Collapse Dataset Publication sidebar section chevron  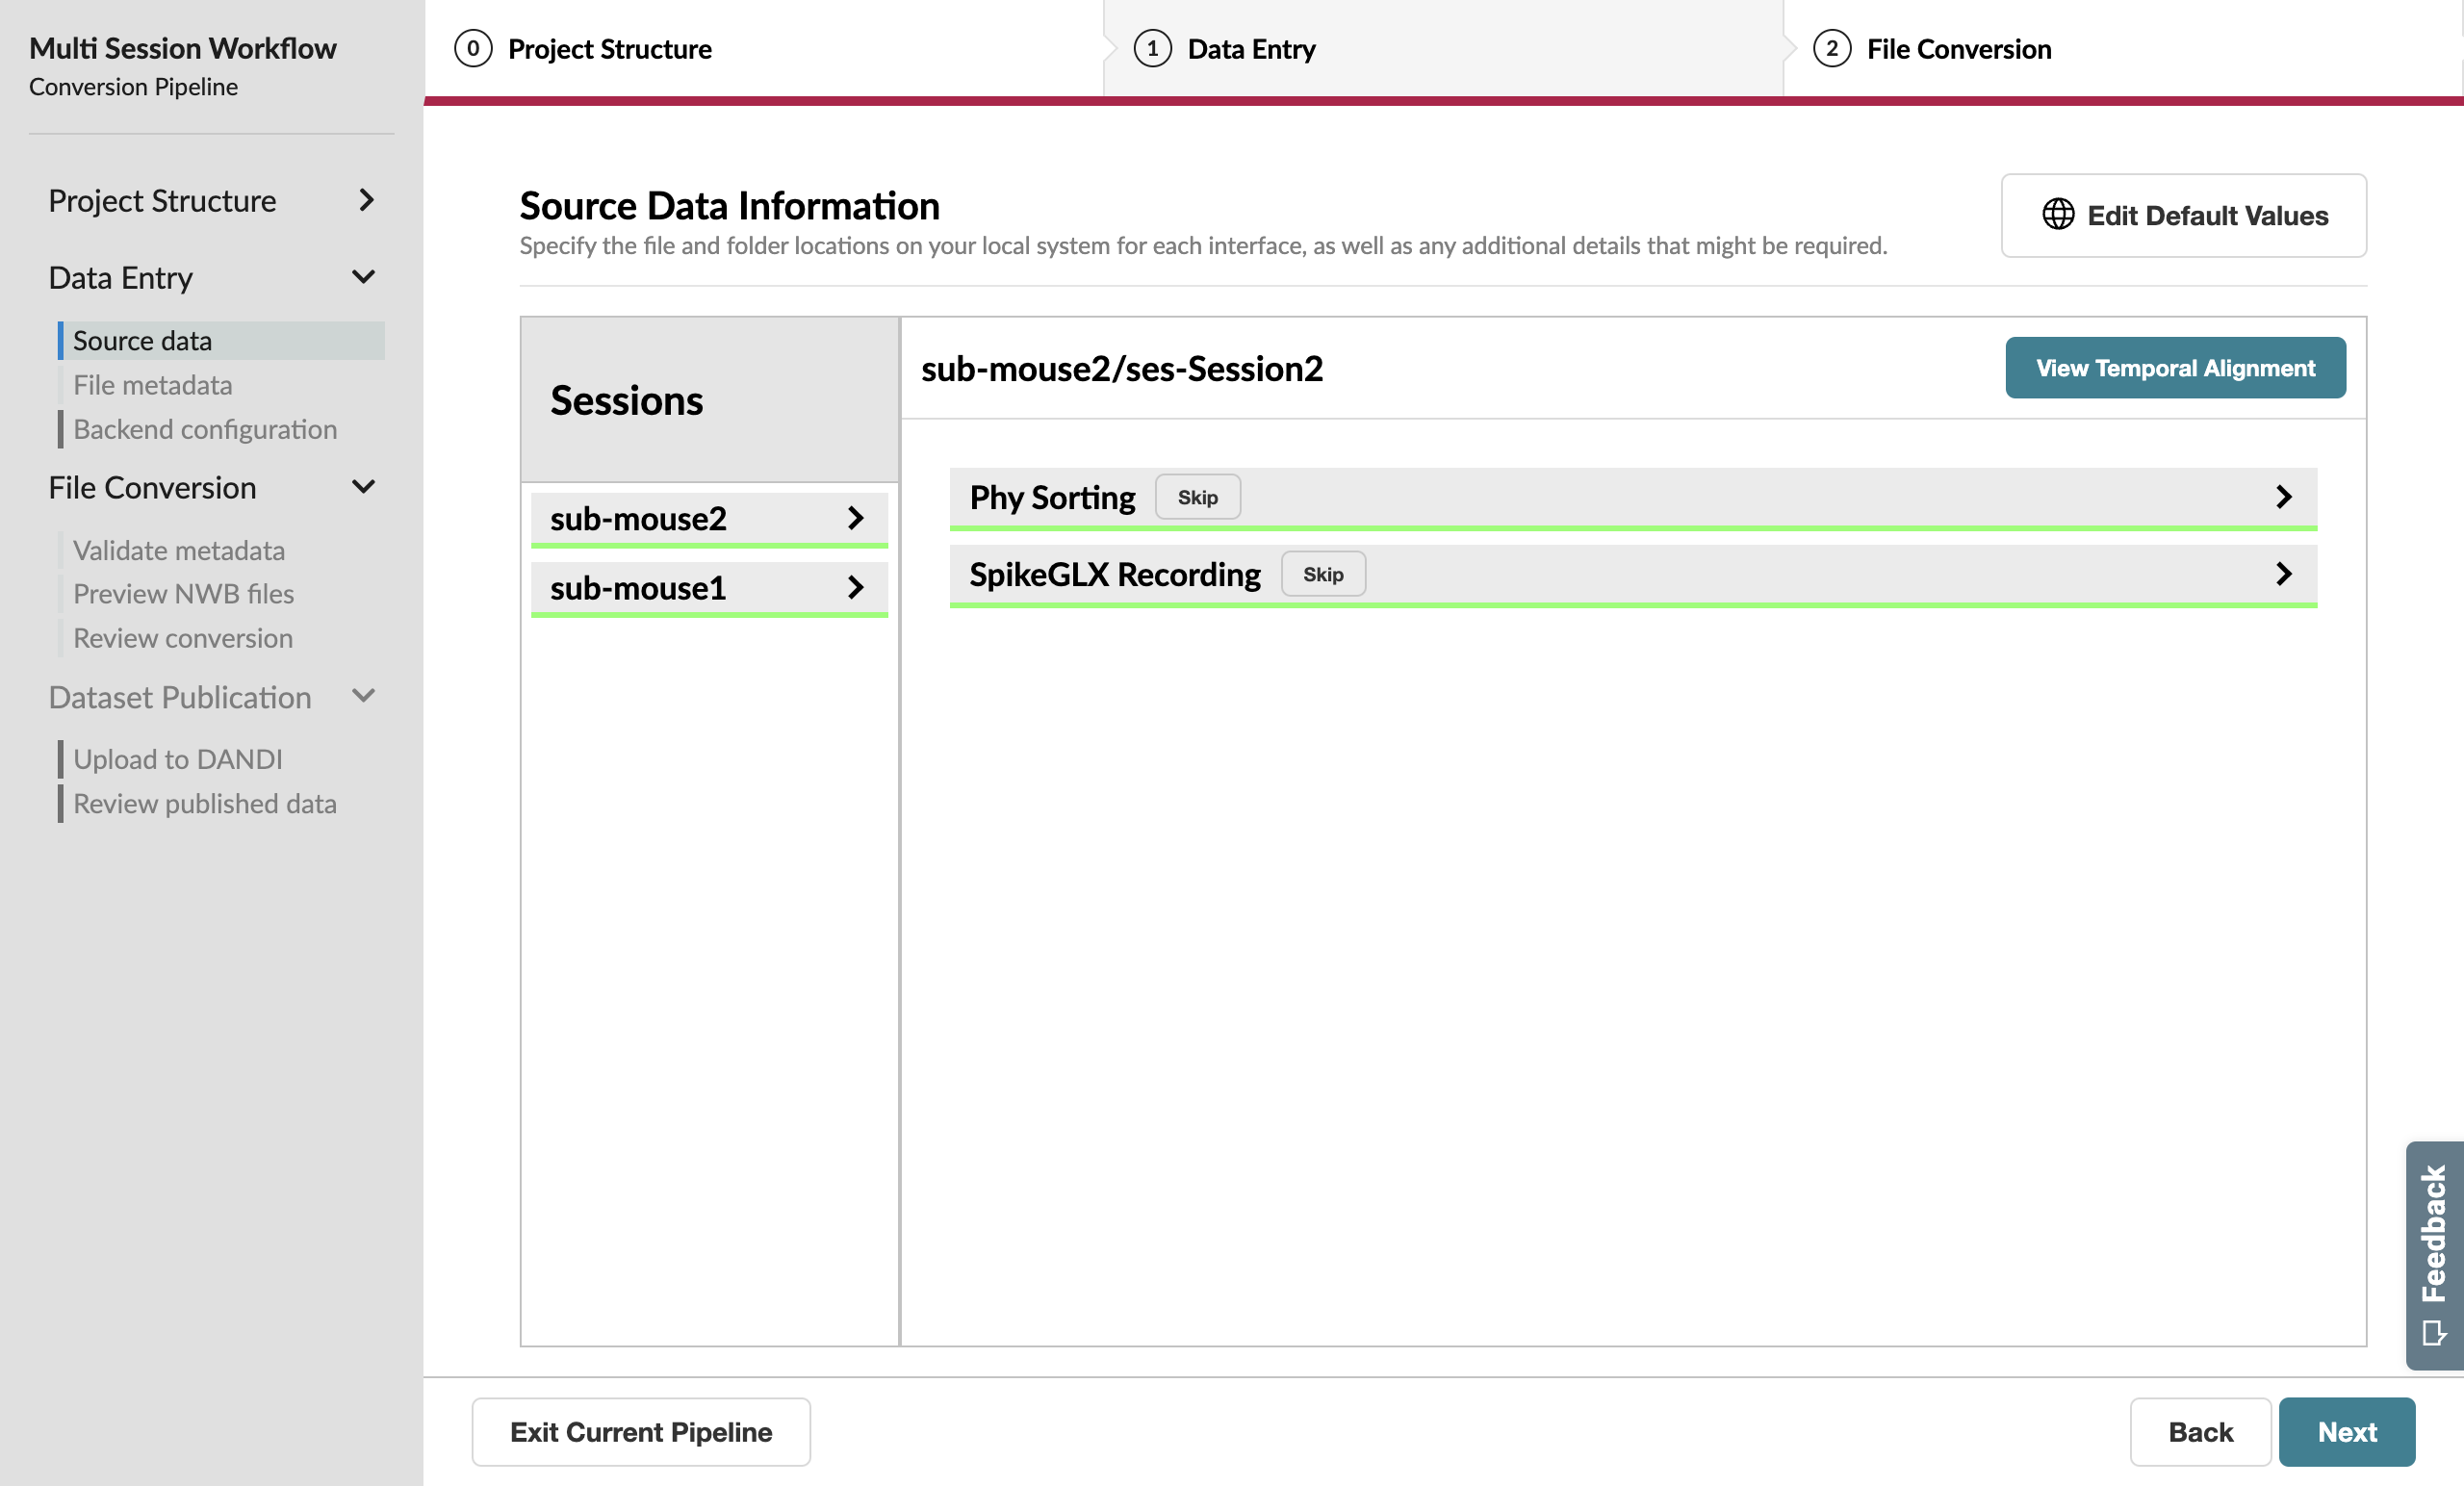pyautogui.click(x=364, y=696)
